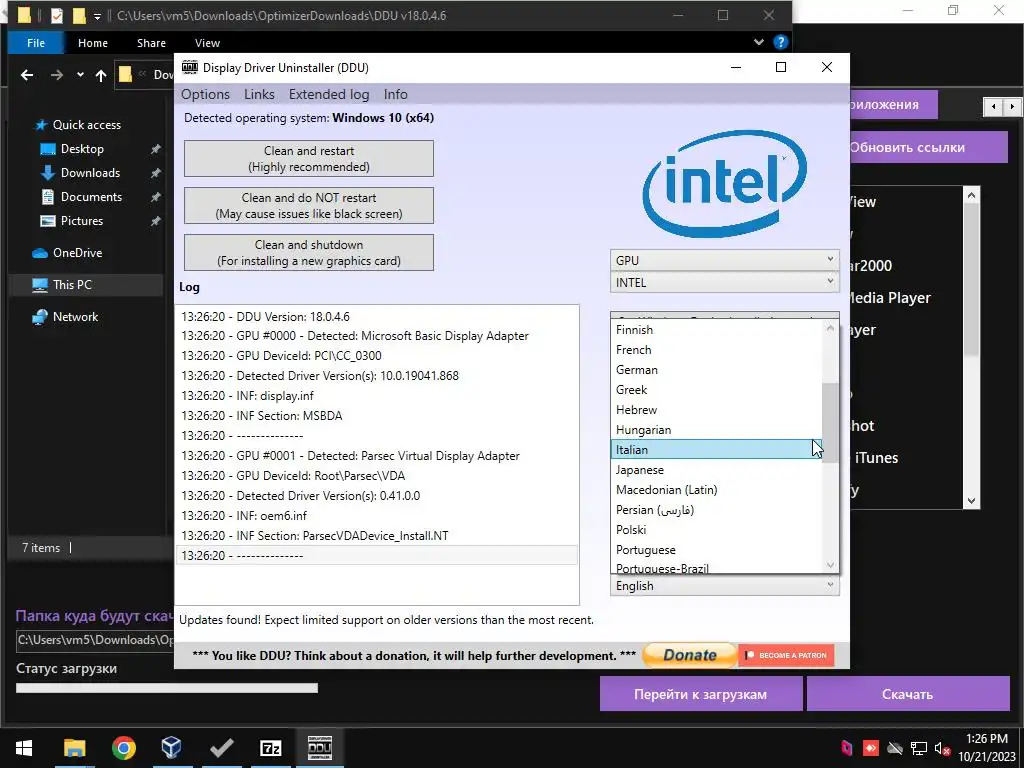The height and width of the screenshot is (768, 1024).
Task: Select Polski from language list
Action: (x=716, y=530)
